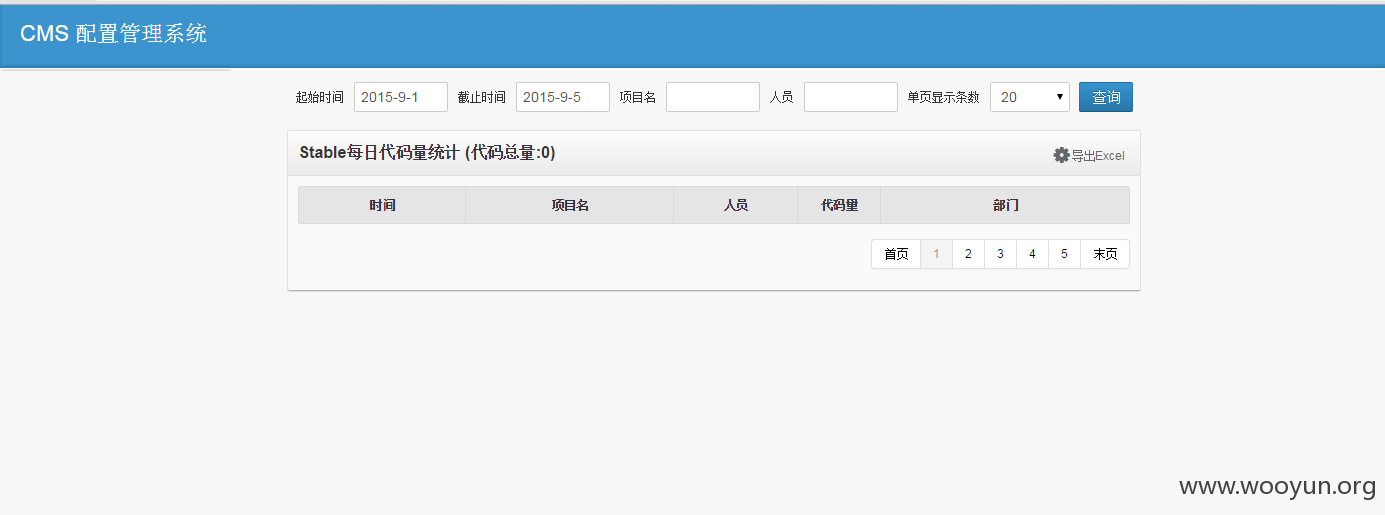Viewport: 1385px width, 515px height.
Task: Jump to 末页 last page
Action: tap(1105, 254)
